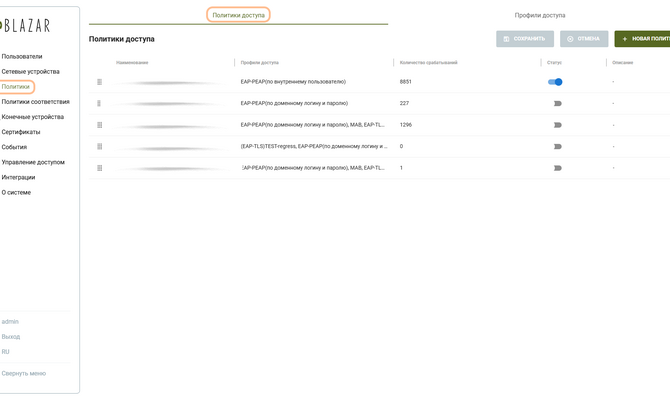Click the drag handle of the 1296 row
670x400 pixels.
click(x=100, y=125)
